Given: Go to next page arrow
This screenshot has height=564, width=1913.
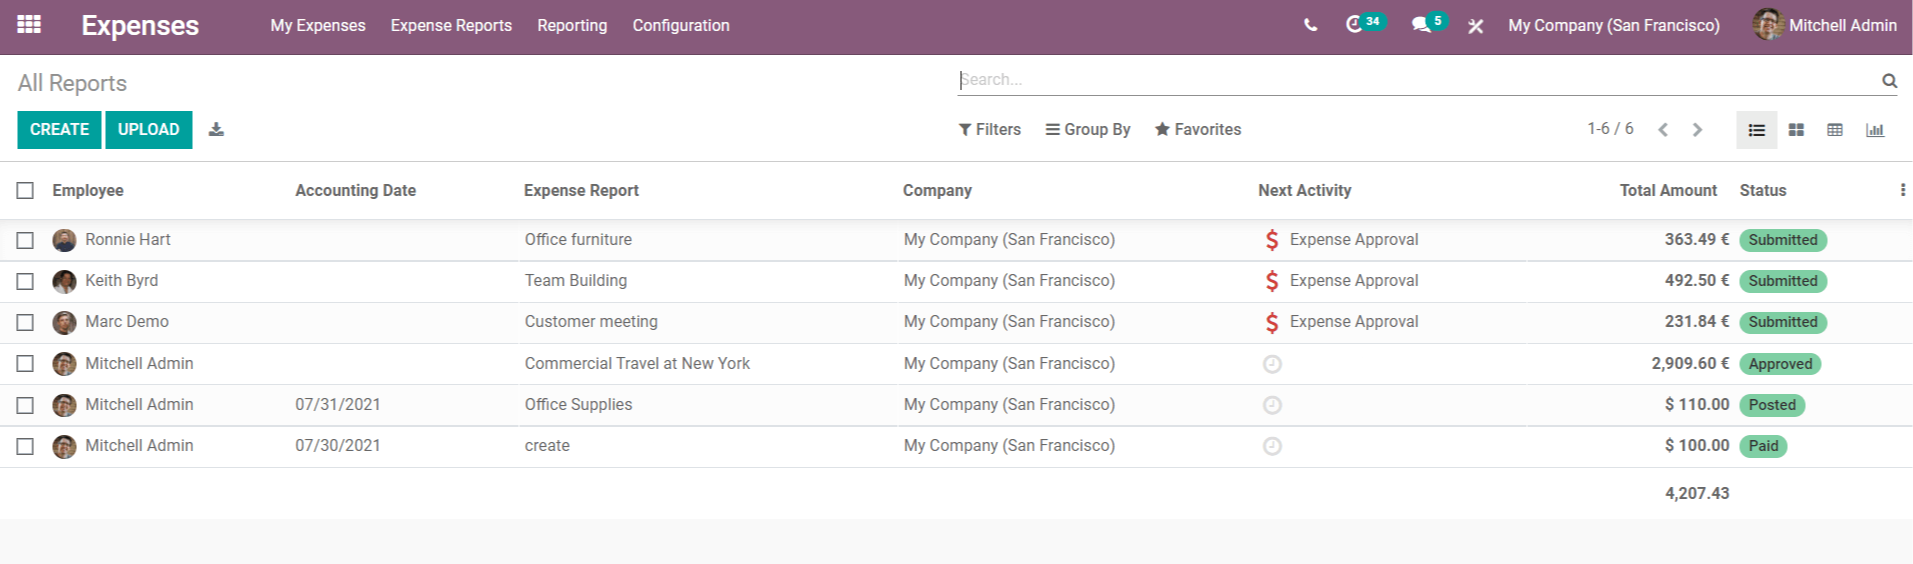Looking at the screenshot, I should (1697, 130).
